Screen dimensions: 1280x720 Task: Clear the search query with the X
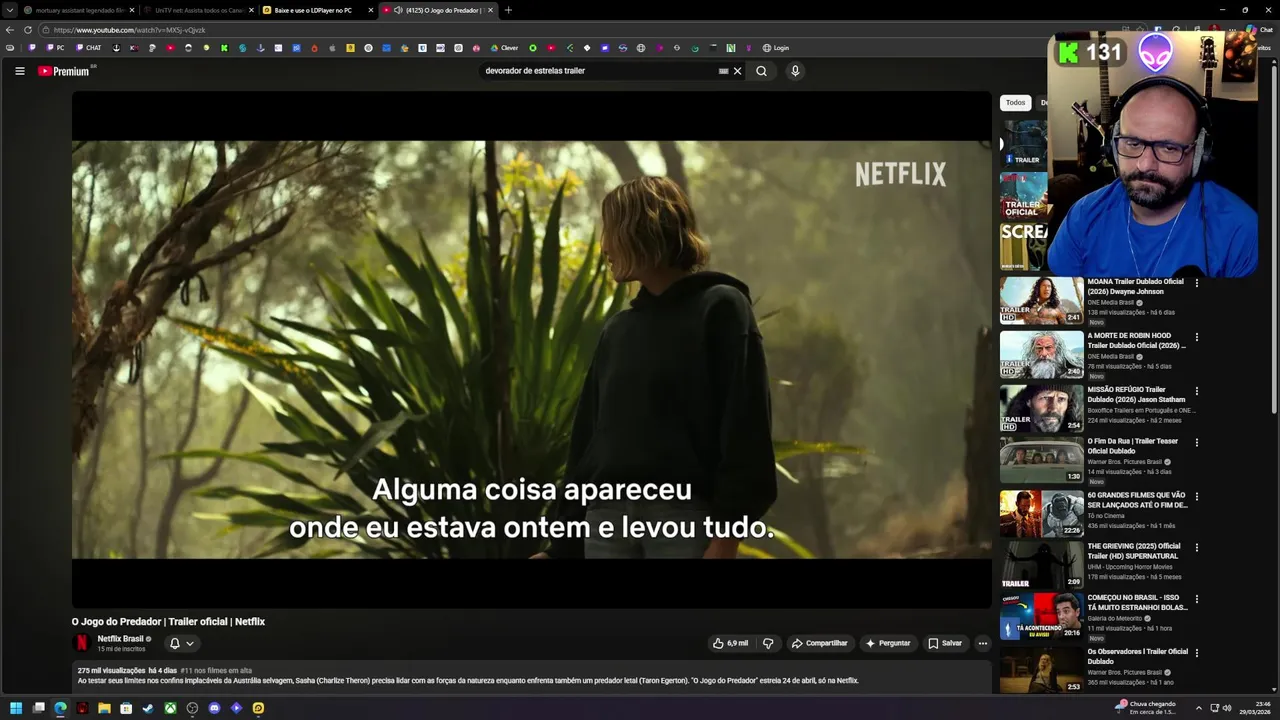click(x=737, y=71)
